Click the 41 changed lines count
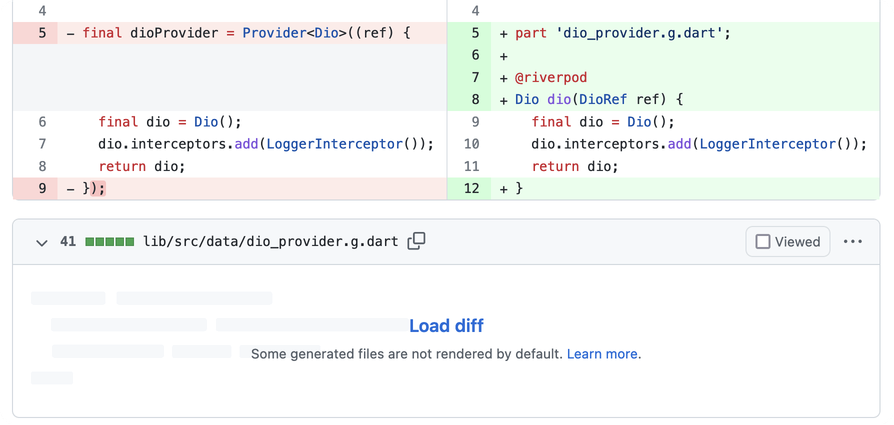The width and height of the screenshot is (894, 425). click(x=68, y=241)
